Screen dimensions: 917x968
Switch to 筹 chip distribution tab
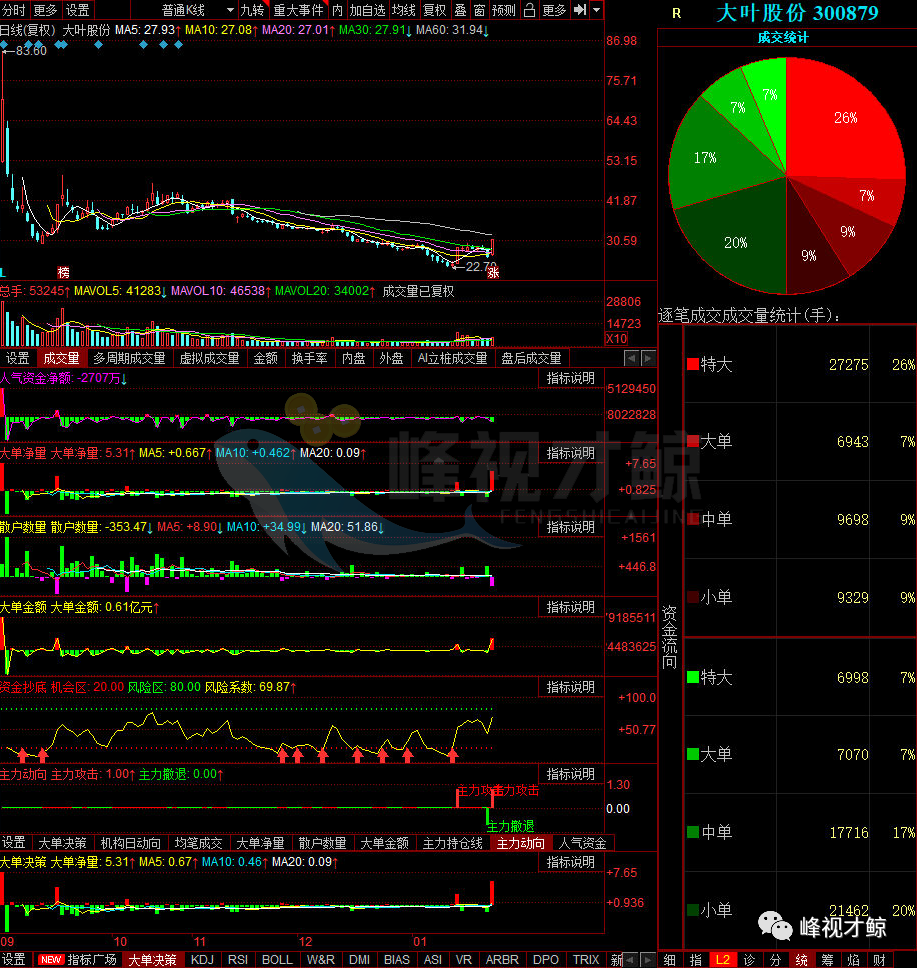pyautogui.click(x=827, y=959)
